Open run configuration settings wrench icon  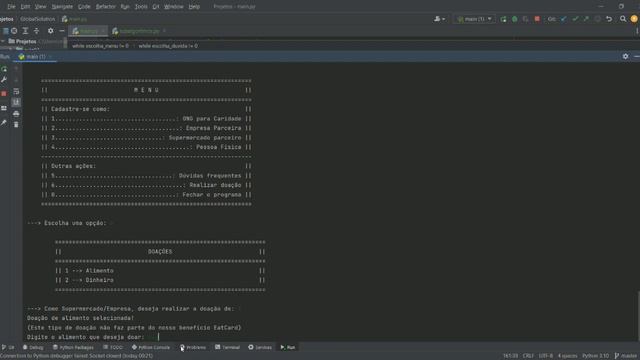coord(4,80)
